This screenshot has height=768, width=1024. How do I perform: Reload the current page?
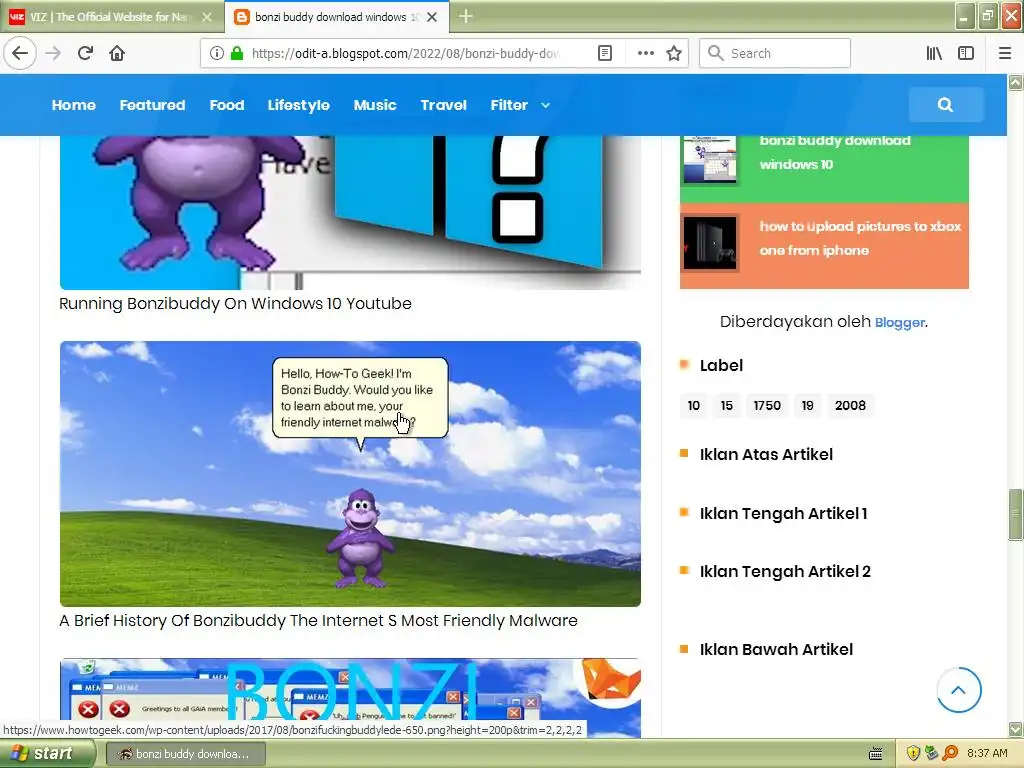pos(85,53)
